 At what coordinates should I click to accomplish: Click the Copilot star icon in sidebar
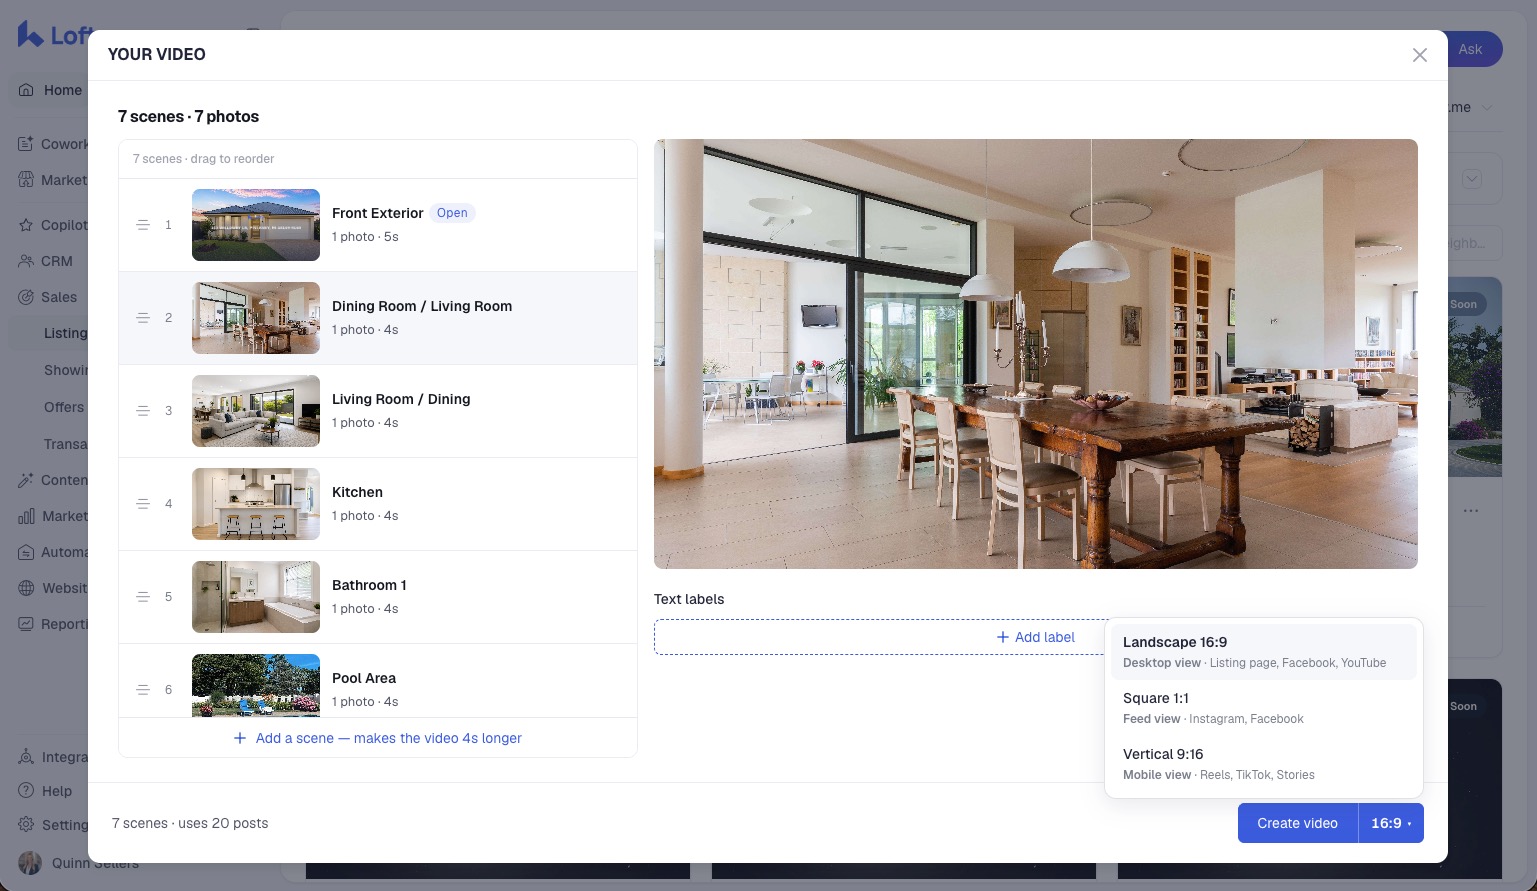coord(26,225)
